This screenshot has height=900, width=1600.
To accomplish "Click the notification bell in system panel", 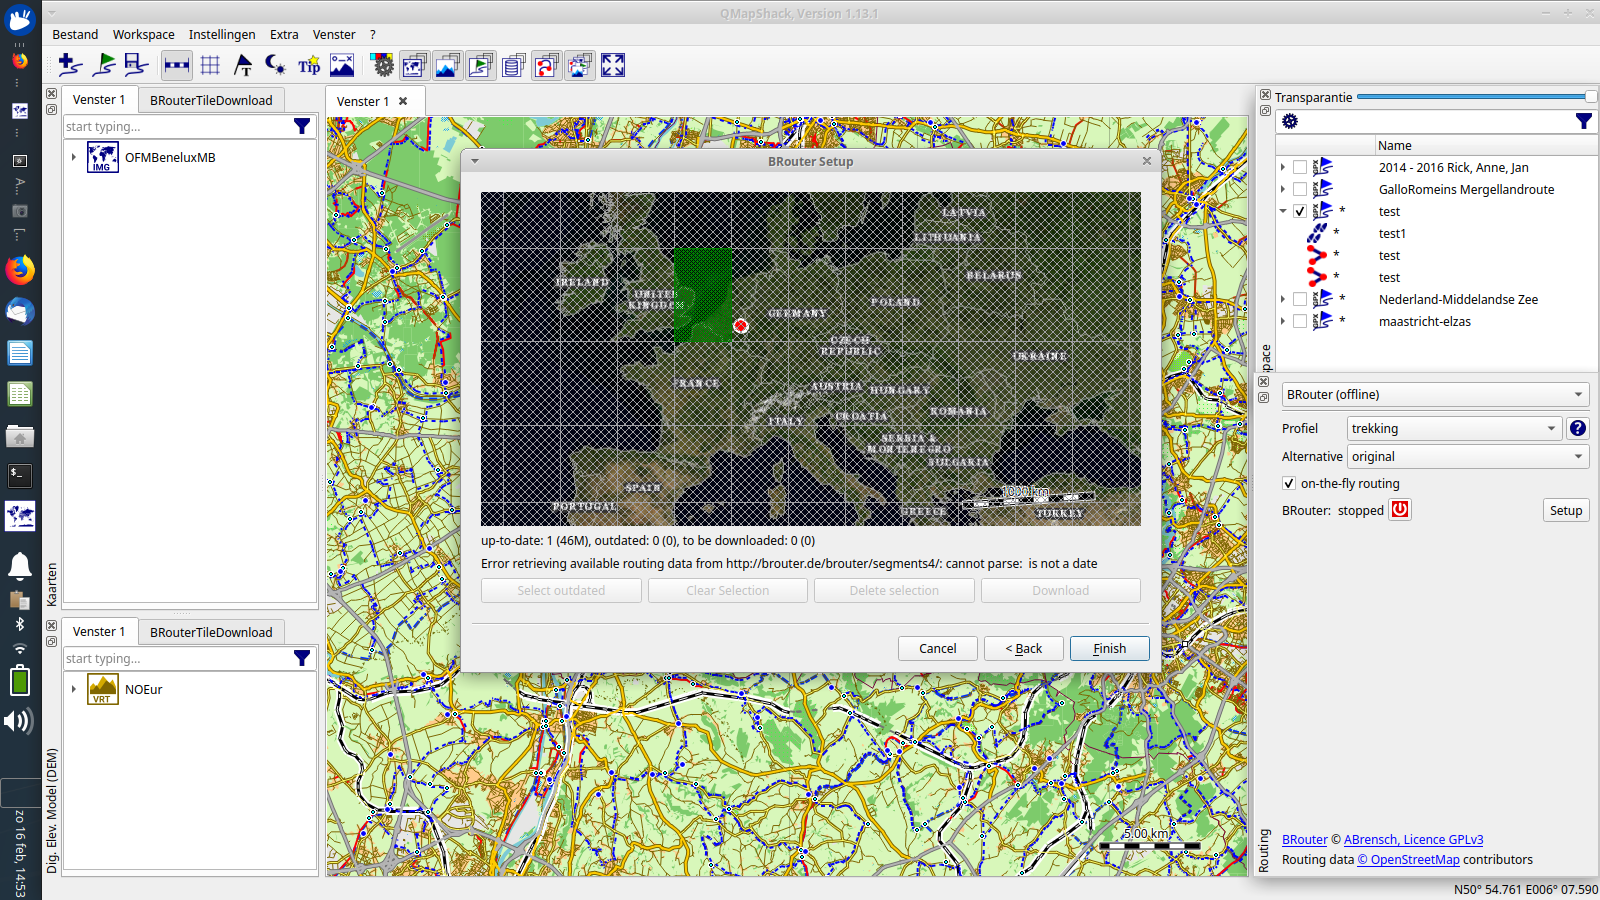I will (20, 566).
